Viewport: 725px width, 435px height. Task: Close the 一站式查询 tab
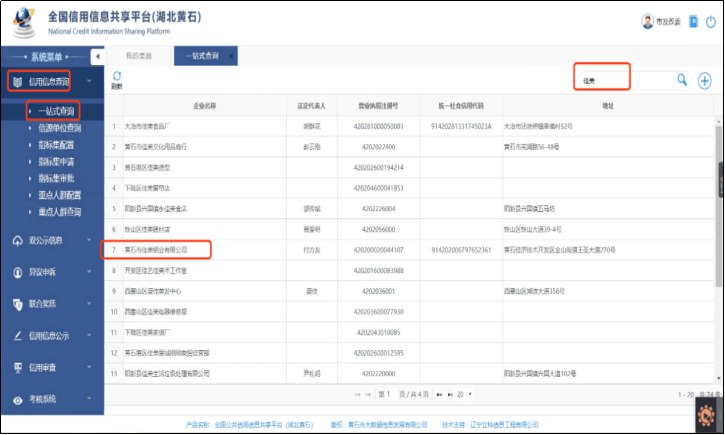click(x=231, y=56)
